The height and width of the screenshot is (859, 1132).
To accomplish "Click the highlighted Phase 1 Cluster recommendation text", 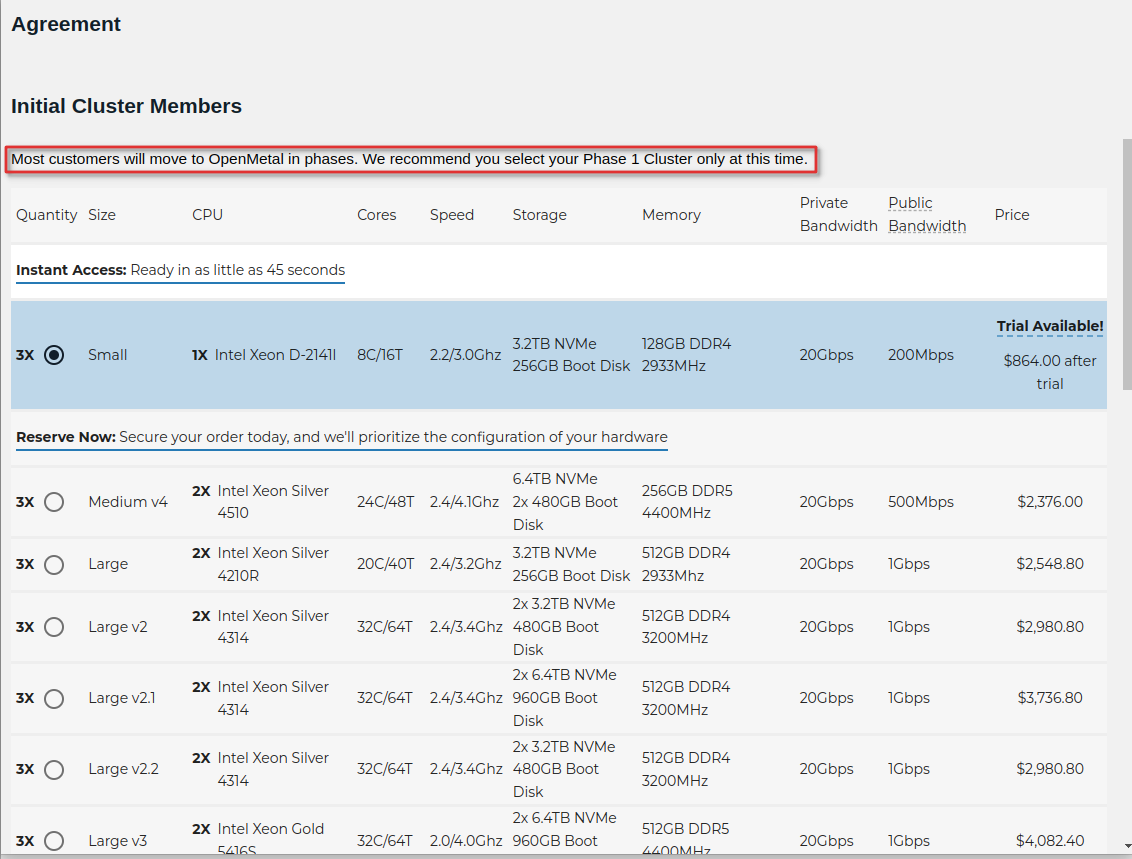I will tap(409, 159).
